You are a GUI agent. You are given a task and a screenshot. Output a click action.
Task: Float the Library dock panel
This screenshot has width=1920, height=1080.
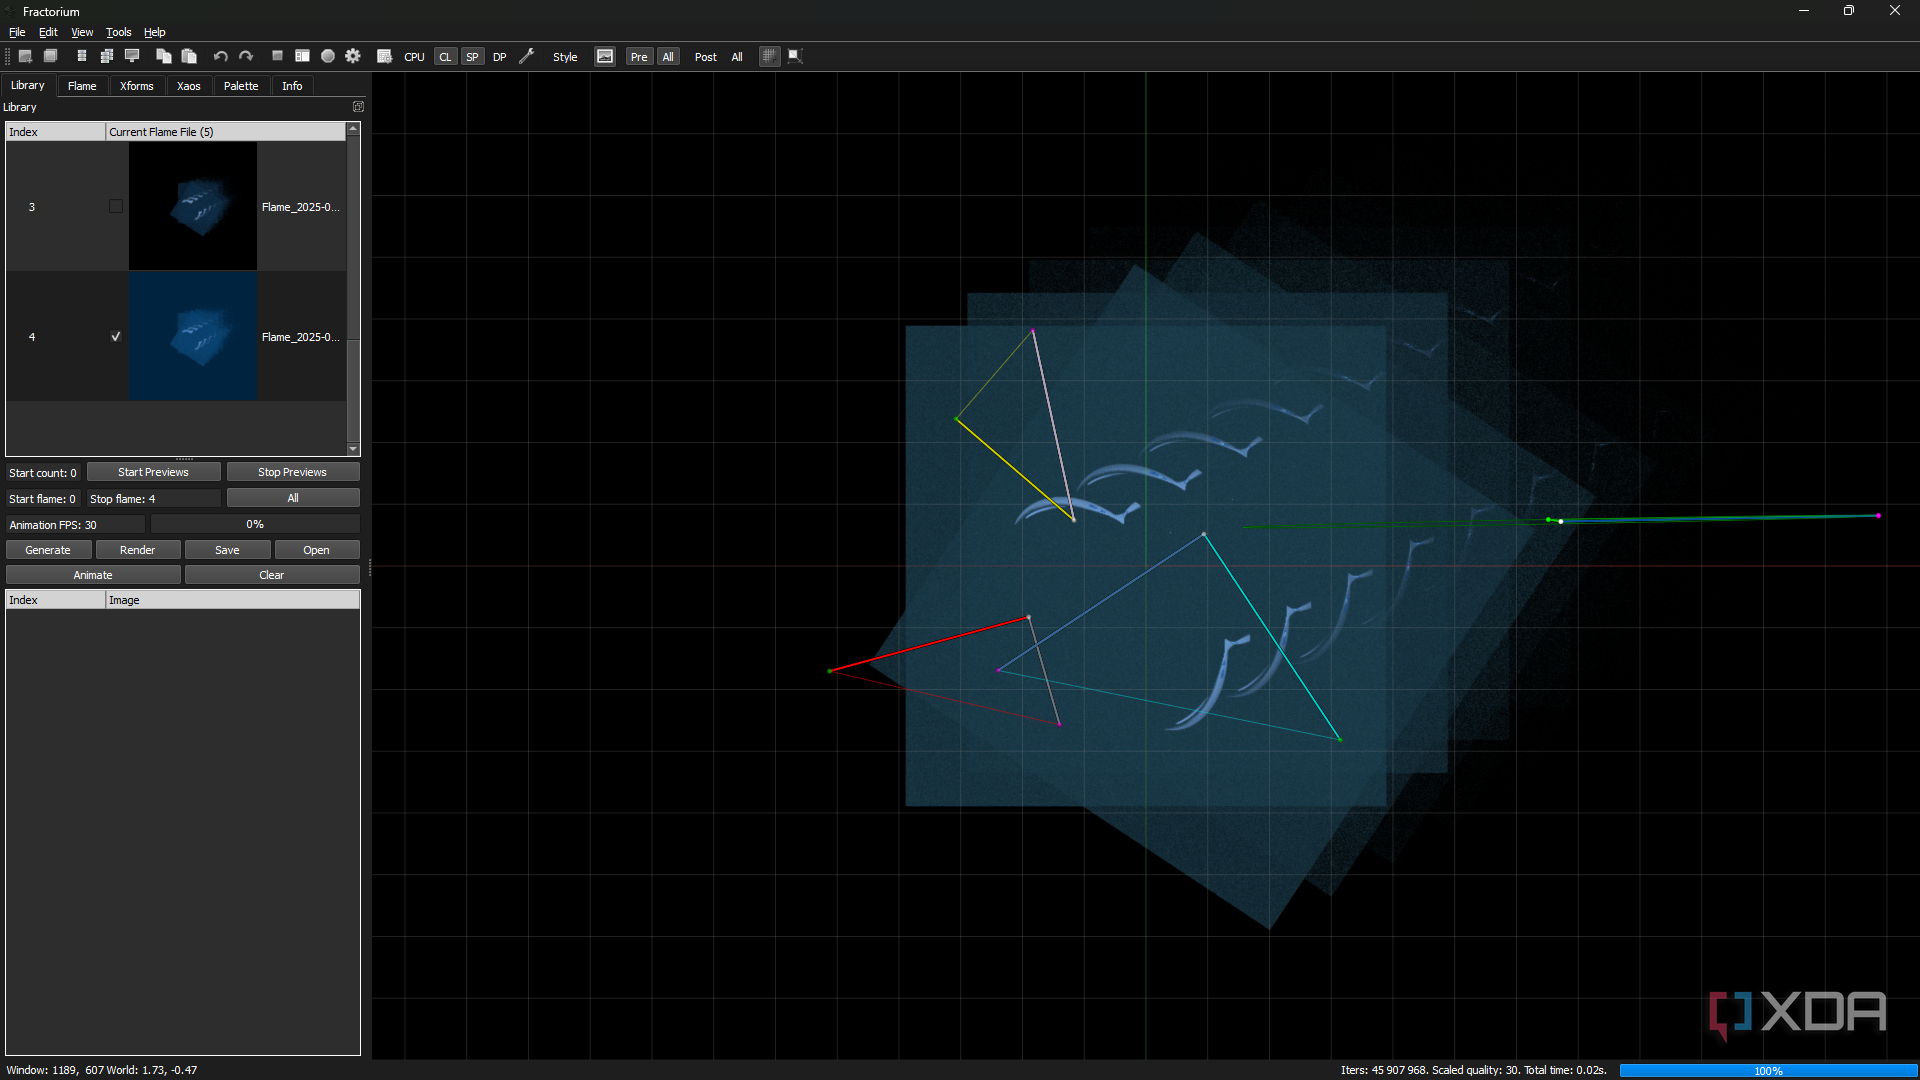(x=358, y=107)
